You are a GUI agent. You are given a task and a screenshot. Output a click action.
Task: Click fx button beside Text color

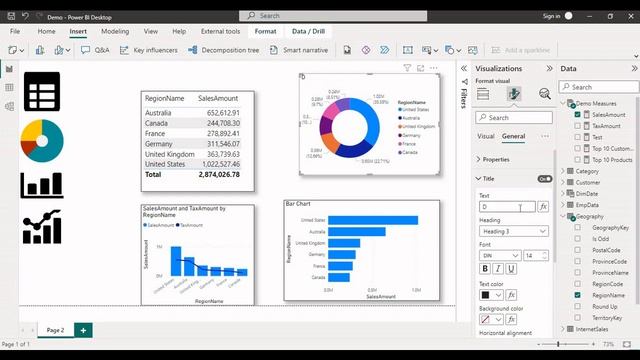pyautogui.click(x=511, y=295)
